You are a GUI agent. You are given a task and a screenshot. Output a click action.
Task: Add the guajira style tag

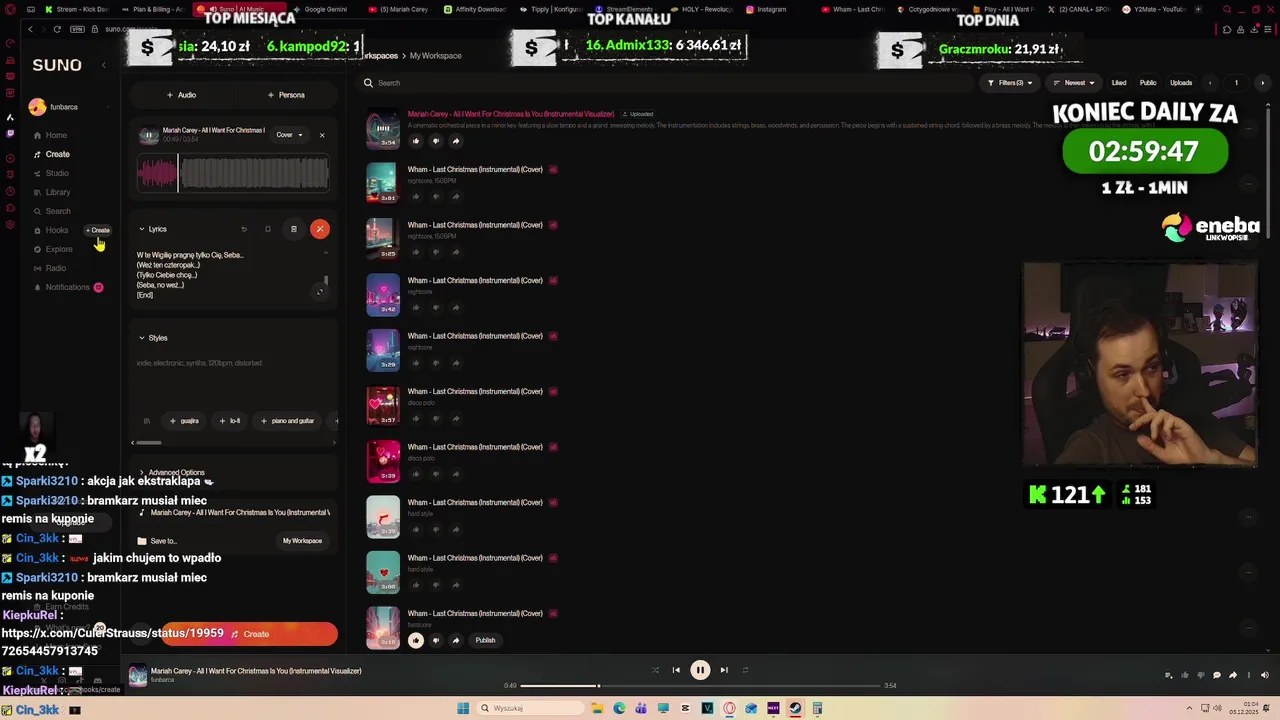point(184,421)
